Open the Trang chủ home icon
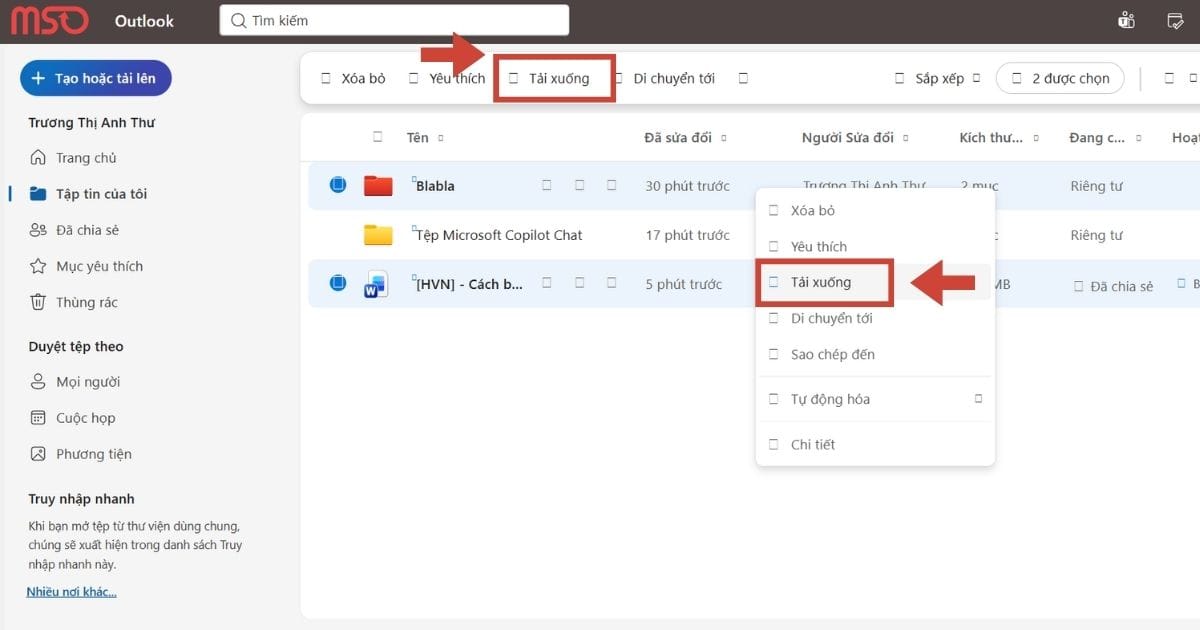The width and height of the screenshot is (1200, 630). (38, 158)
